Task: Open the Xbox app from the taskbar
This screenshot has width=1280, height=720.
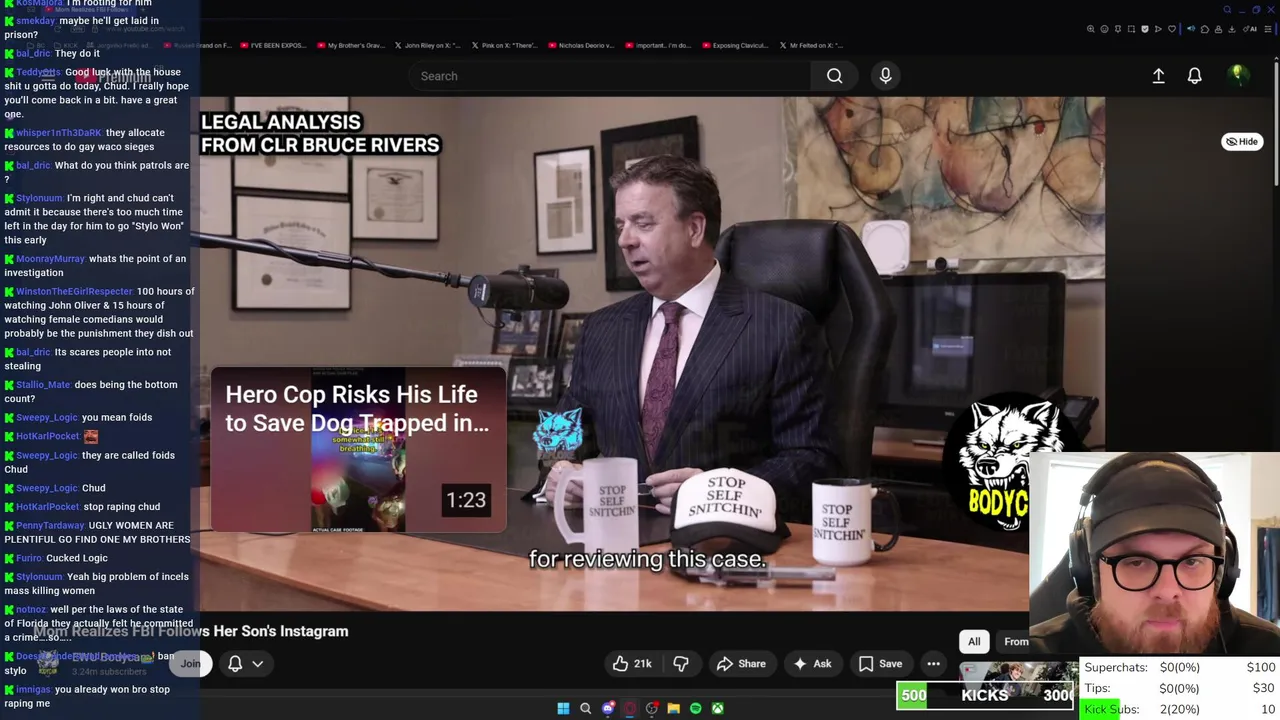Action: click(717, 708)
